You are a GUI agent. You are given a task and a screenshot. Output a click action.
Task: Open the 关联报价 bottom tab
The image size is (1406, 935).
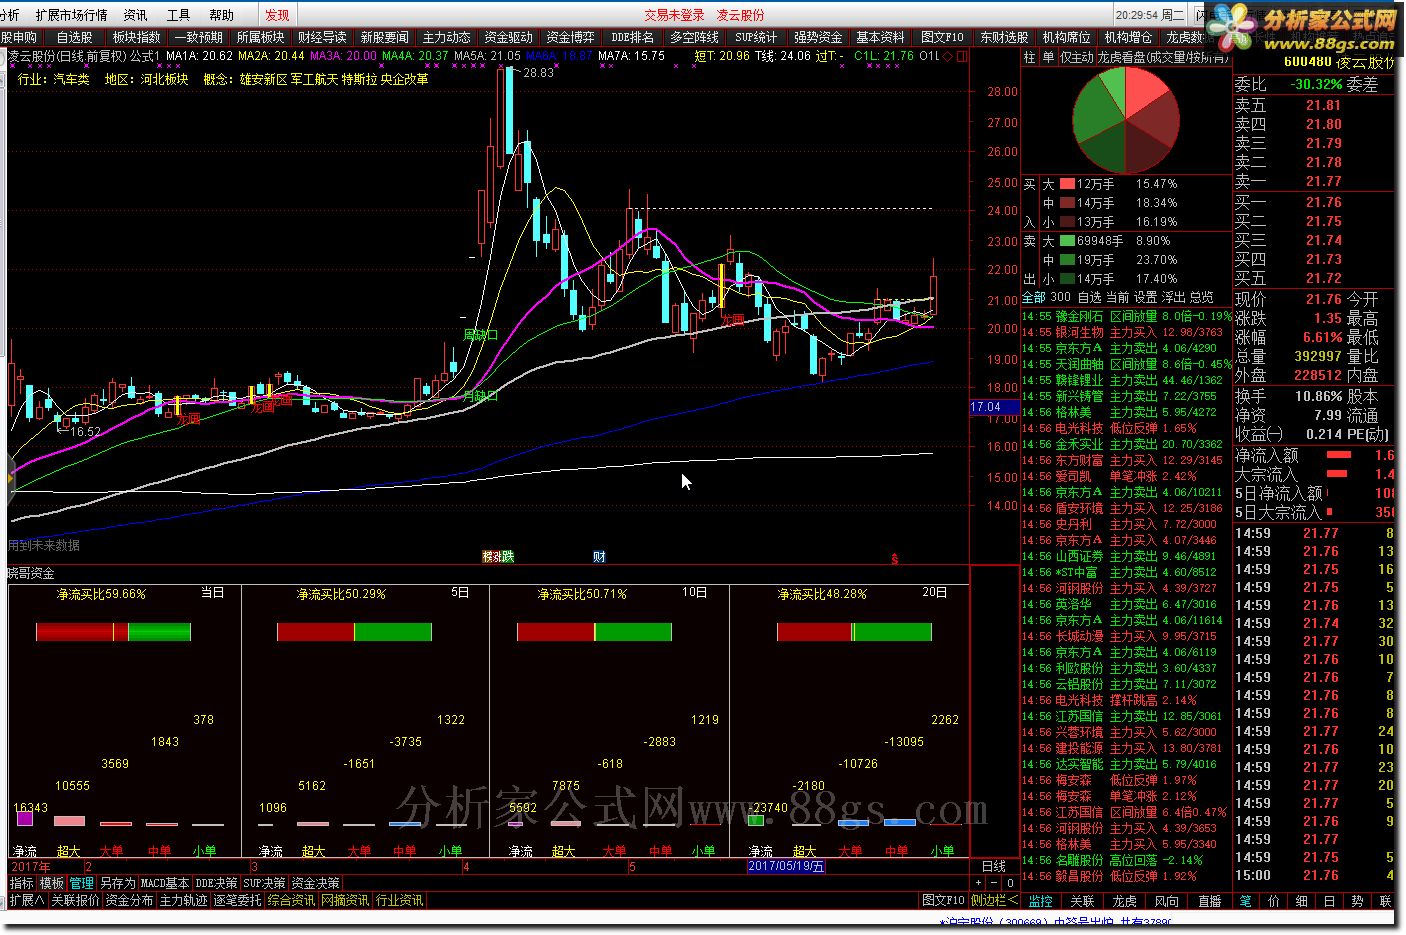coord(75,901)
